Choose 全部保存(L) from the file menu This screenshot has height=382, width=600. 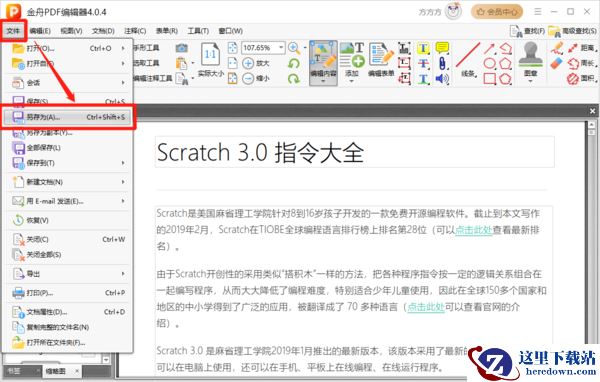tap(68, 148)
